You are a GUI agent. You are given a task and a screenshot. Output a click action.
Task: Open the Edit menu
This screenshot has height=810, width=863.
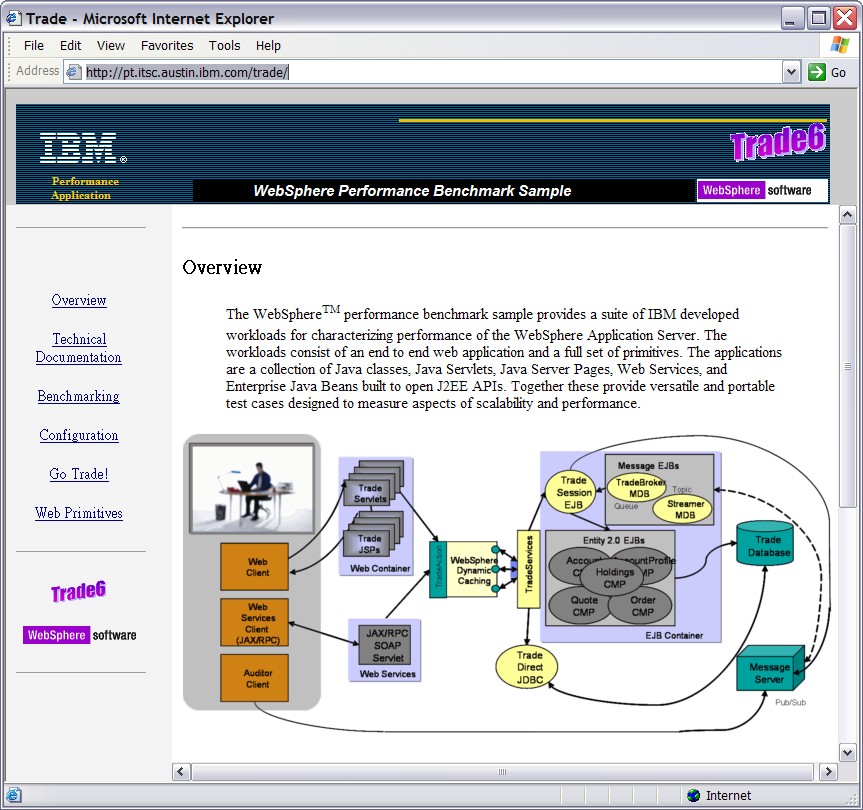[x=70, y=46]
